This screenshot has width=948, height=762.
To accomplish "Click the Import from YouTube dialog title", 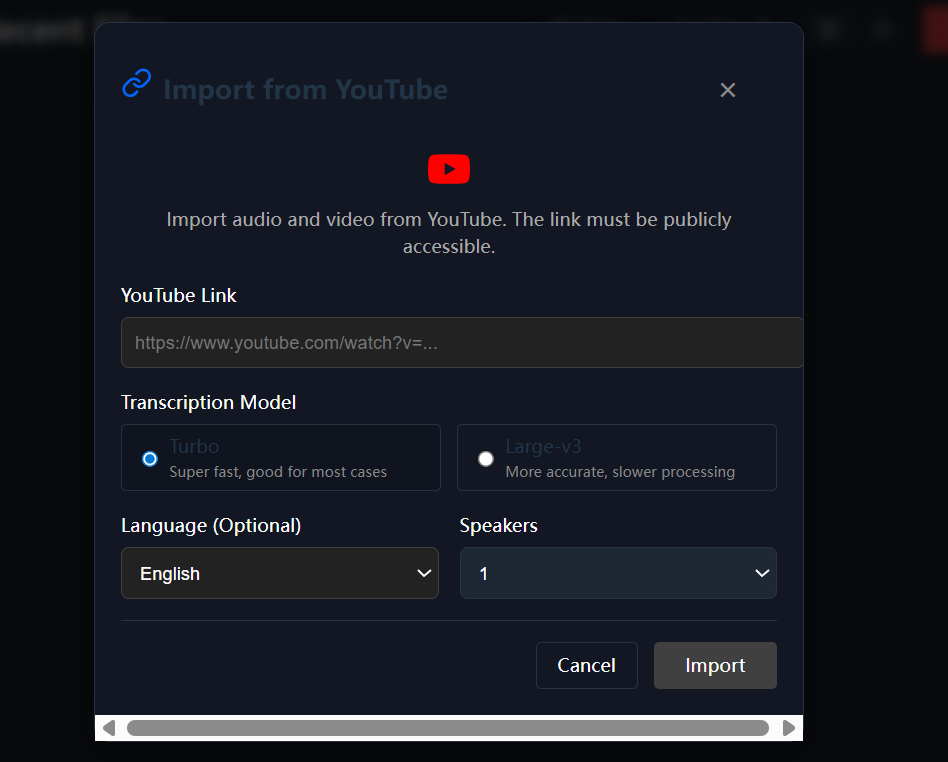I will [x=306, y=89].
